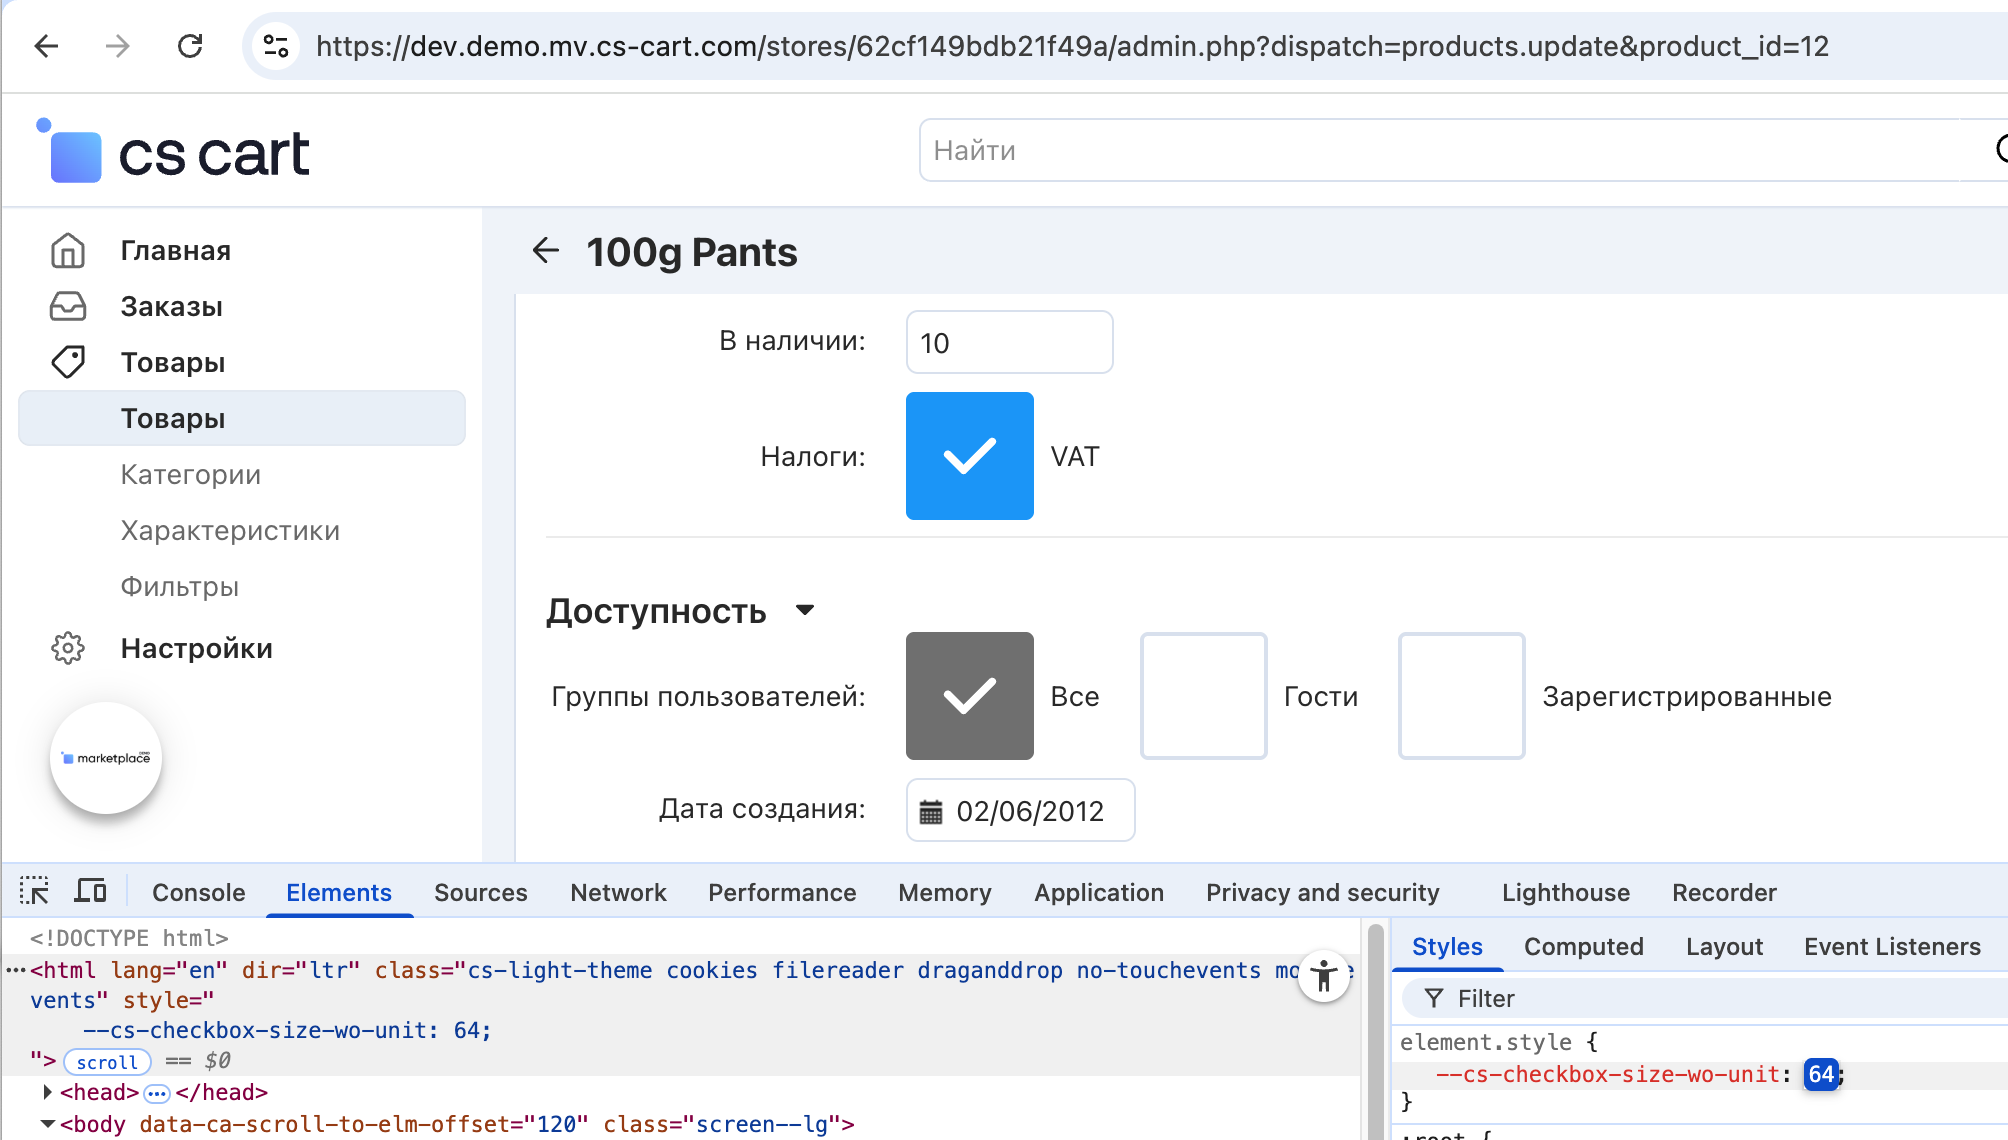Click the browser back arrow
The image size is (2008, 1140).
[x=47, y=46]
